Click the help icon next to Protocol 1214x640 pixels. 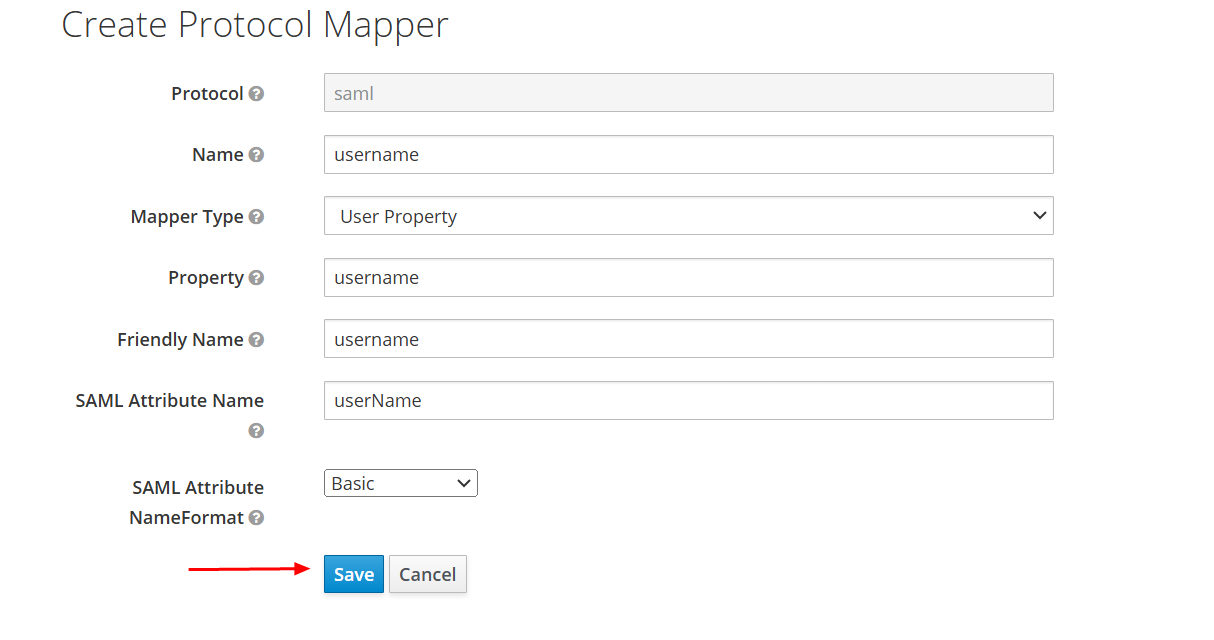click(x=256, y=94)
